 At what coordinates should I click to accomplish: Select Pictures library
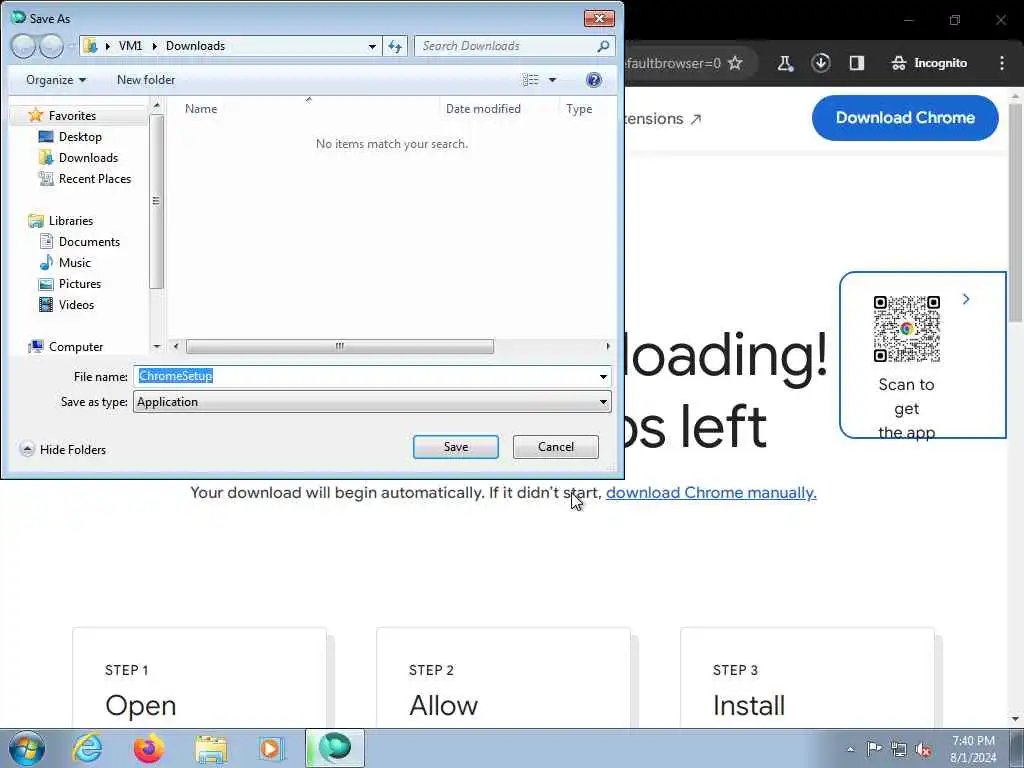[80, 283]
